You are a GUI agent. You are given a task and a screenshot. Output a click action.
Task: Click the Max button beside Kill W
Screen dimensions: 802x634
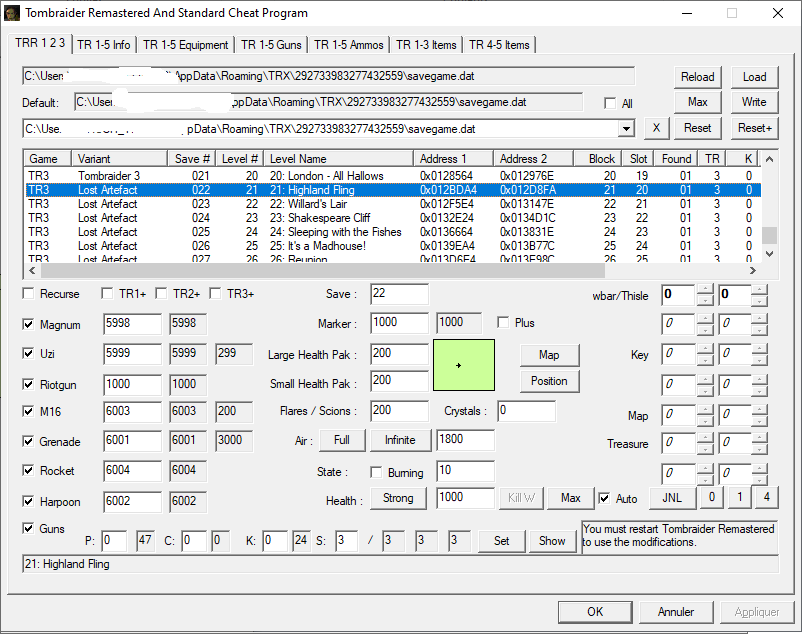pyautogui.click(x=570, y=499)
